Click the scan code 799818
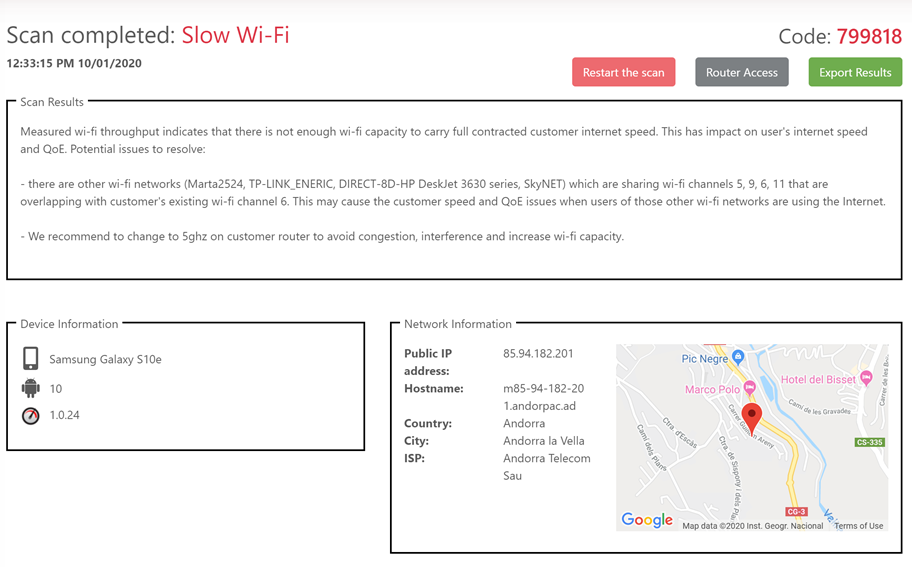 click(869, 36)
